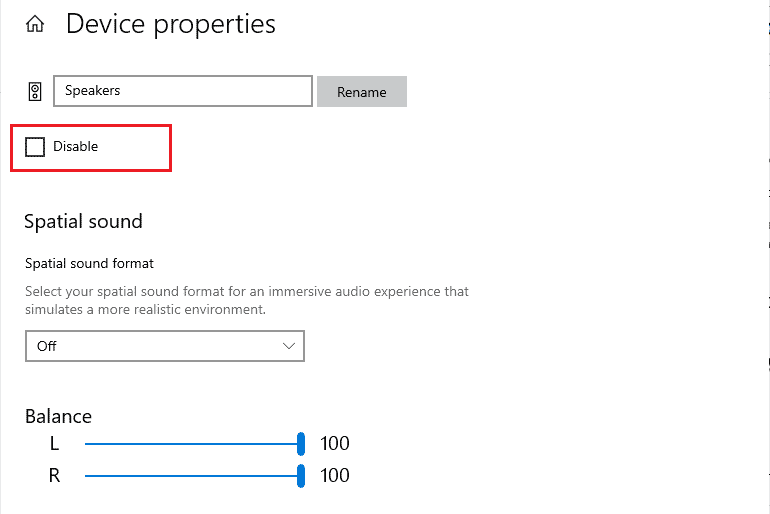Click the right channel balance slider handle
The width and height of the screenshot is (770, 514).
[x=301, y=476]
